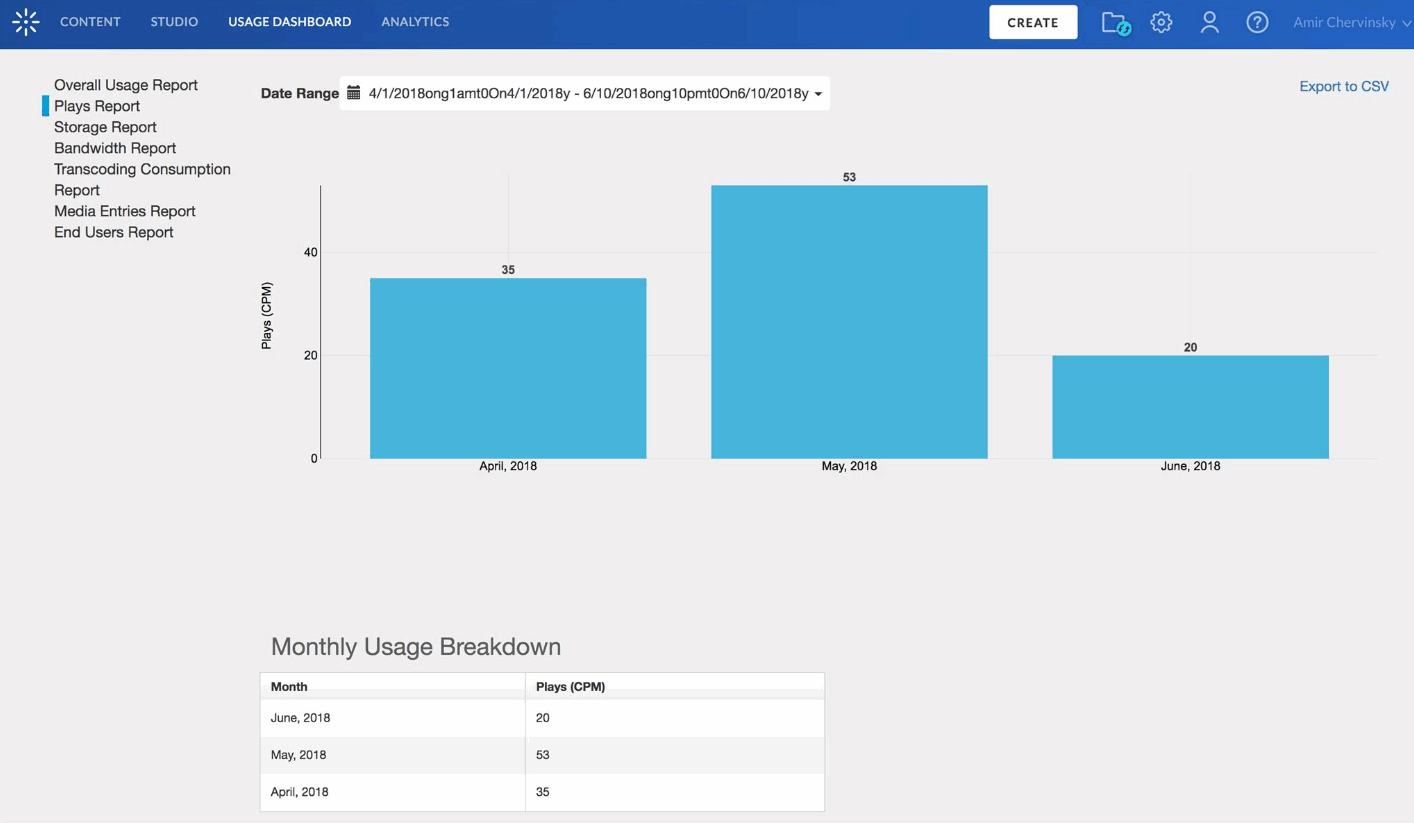Switch to the Studio tab
The width and height of the screenshot is (1414, 823).
tap(174, 22)
